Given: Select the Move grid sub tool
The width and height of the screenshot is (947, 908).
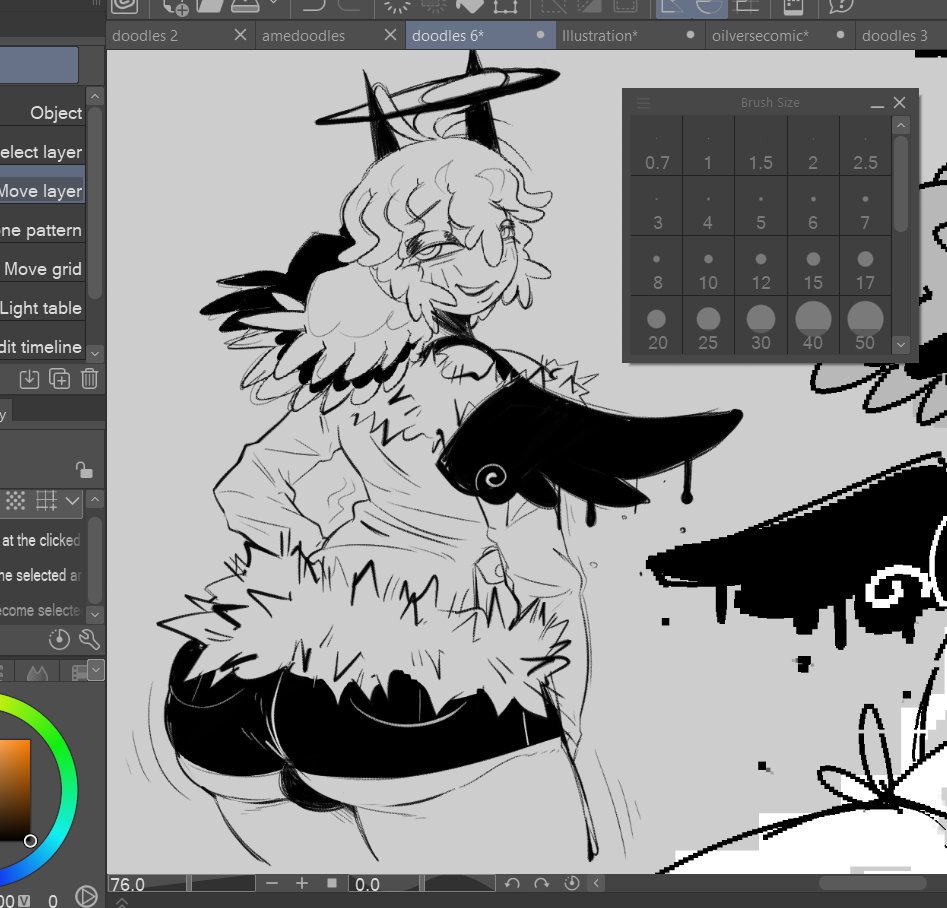Looking at the screenshot, I should click(x=42, y=269).
